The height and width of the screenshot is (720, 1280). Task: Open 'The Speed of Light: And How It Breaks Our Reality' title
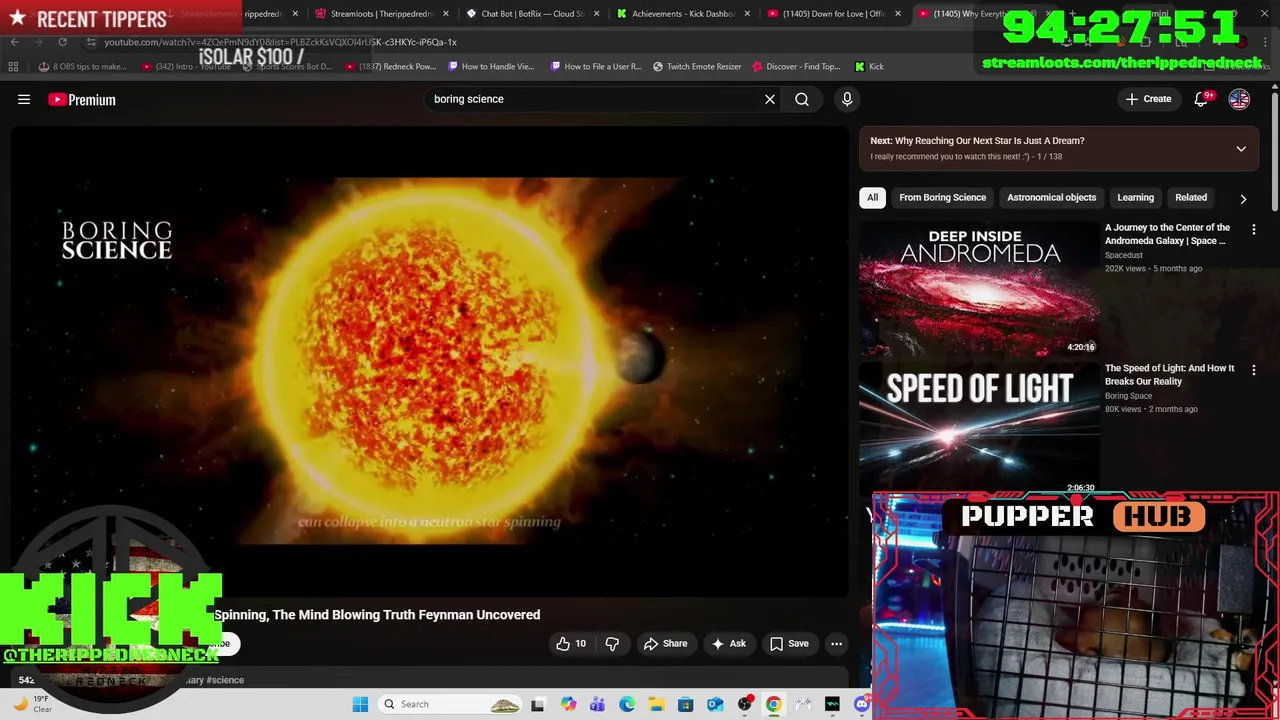point(1169,374)
